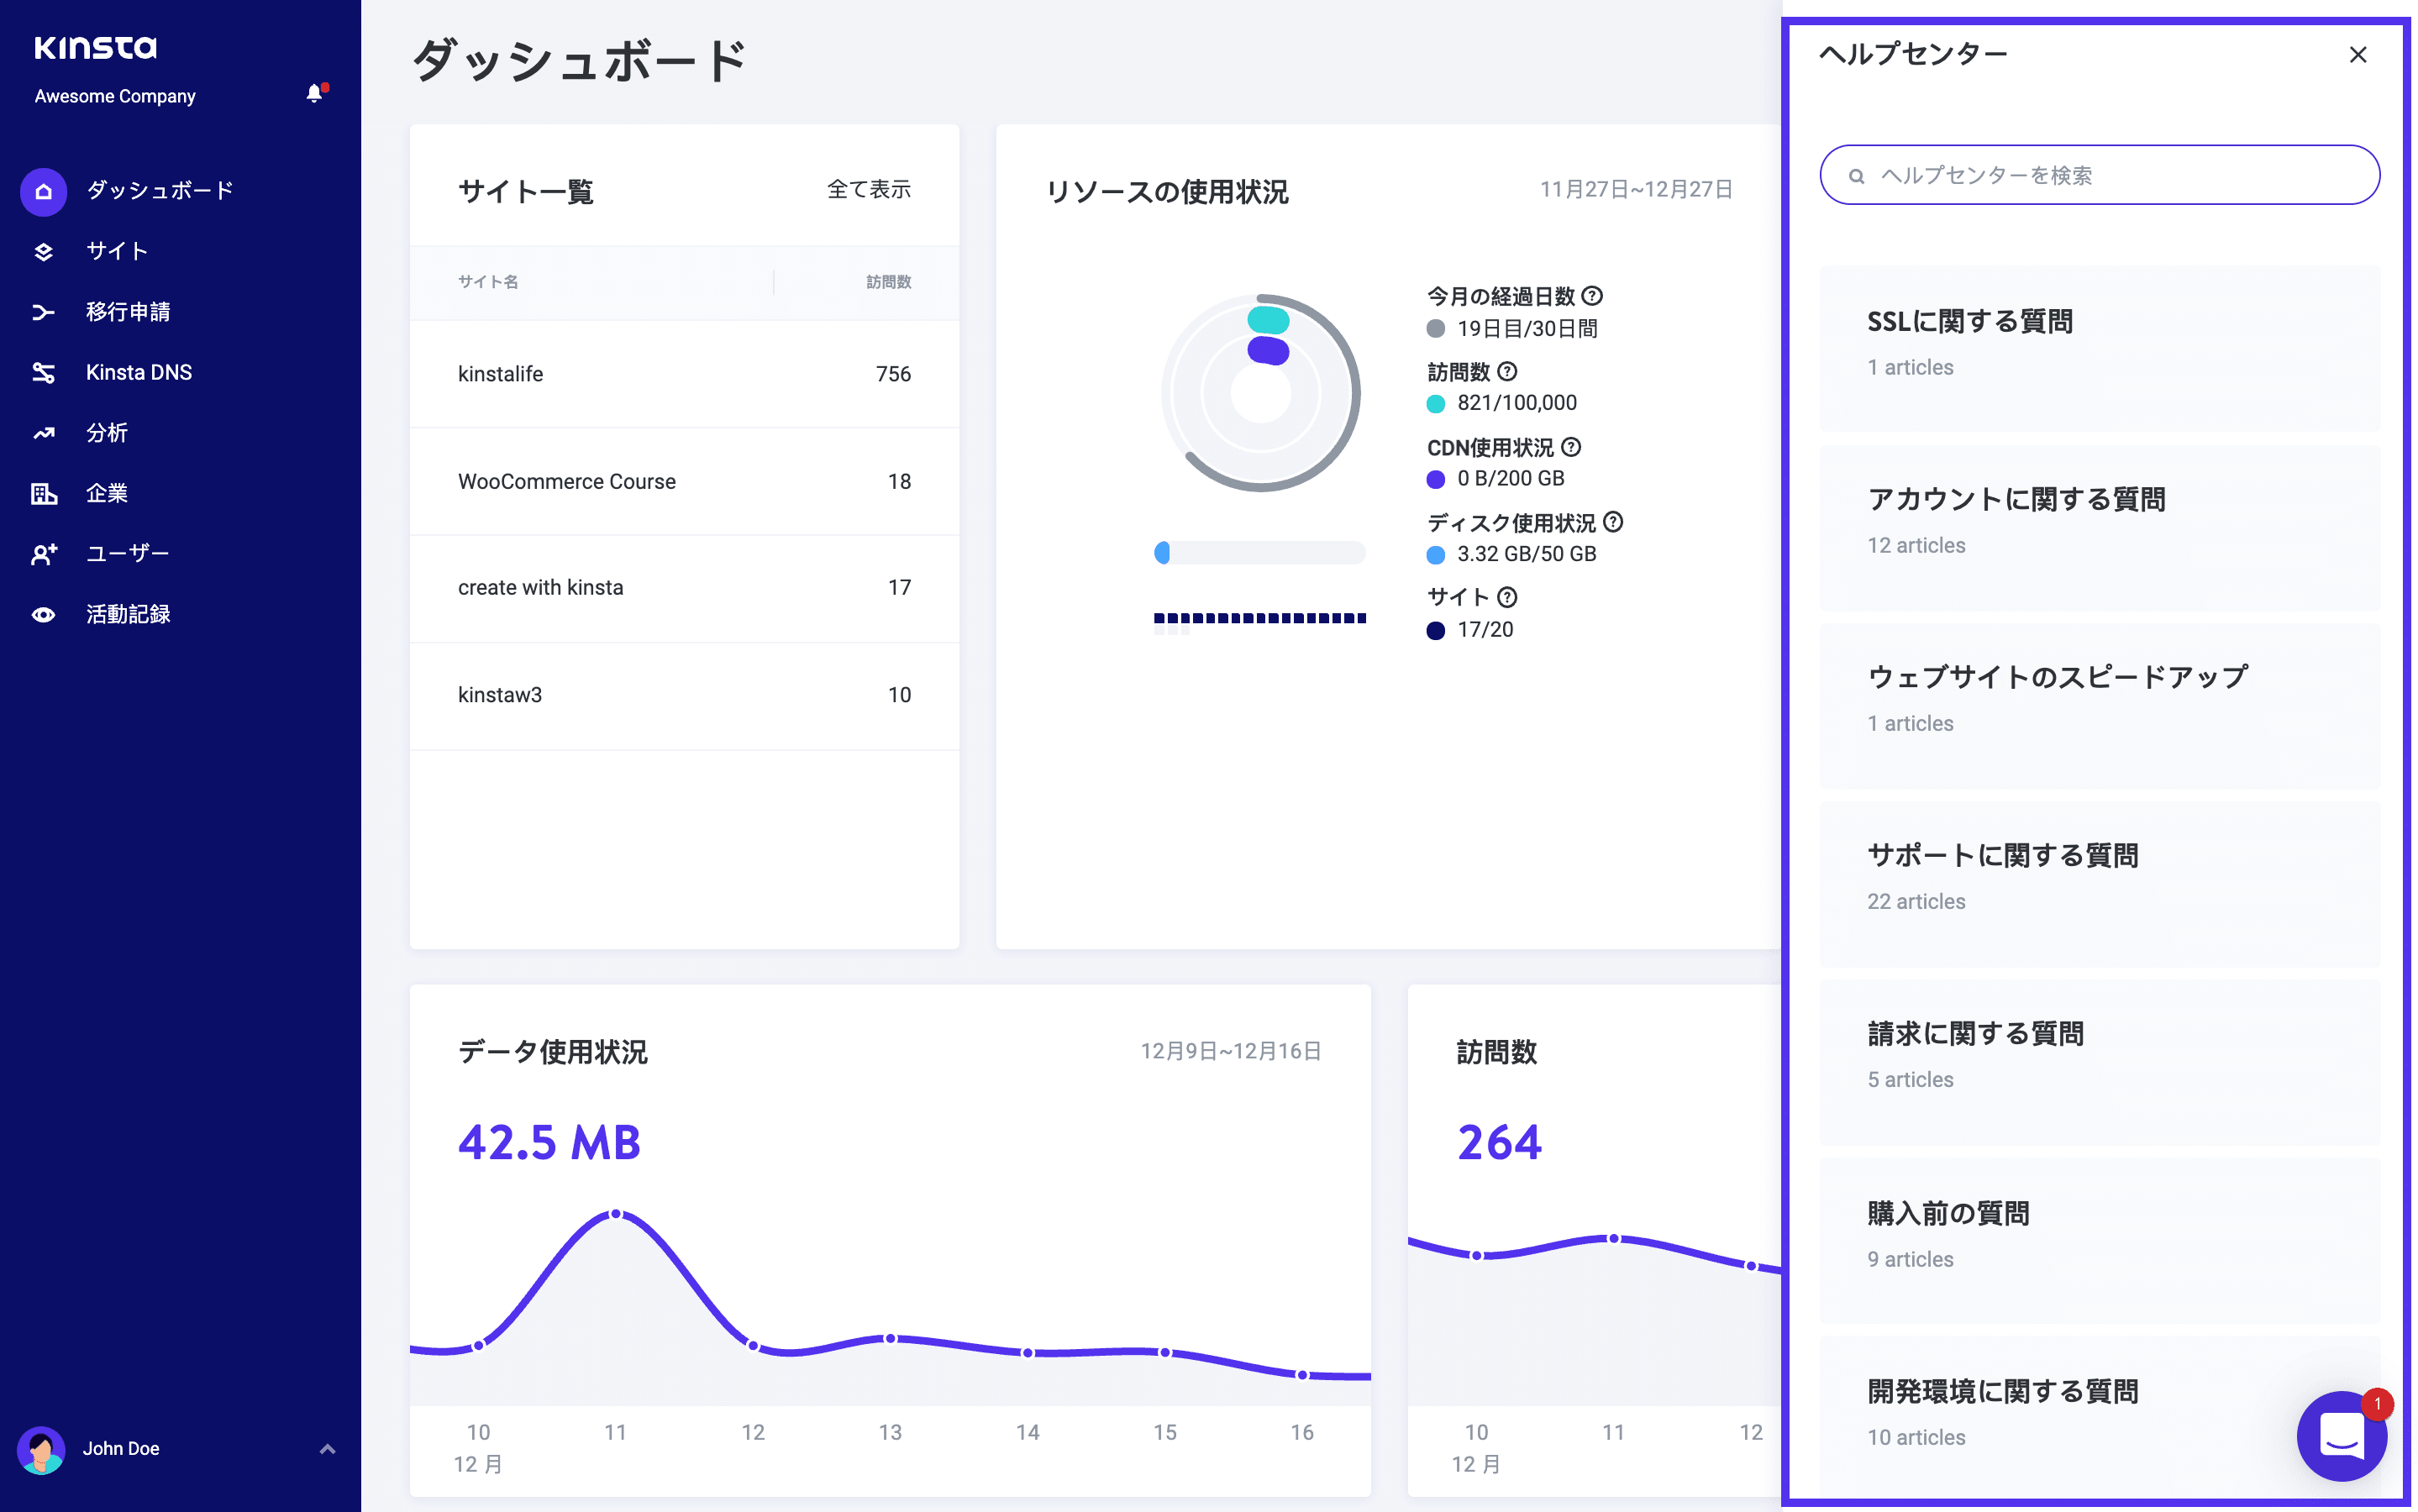Screen dimensions: 2418x1512
Task: Open the 企業 company sidebar icon
Action: click(43, 492)
